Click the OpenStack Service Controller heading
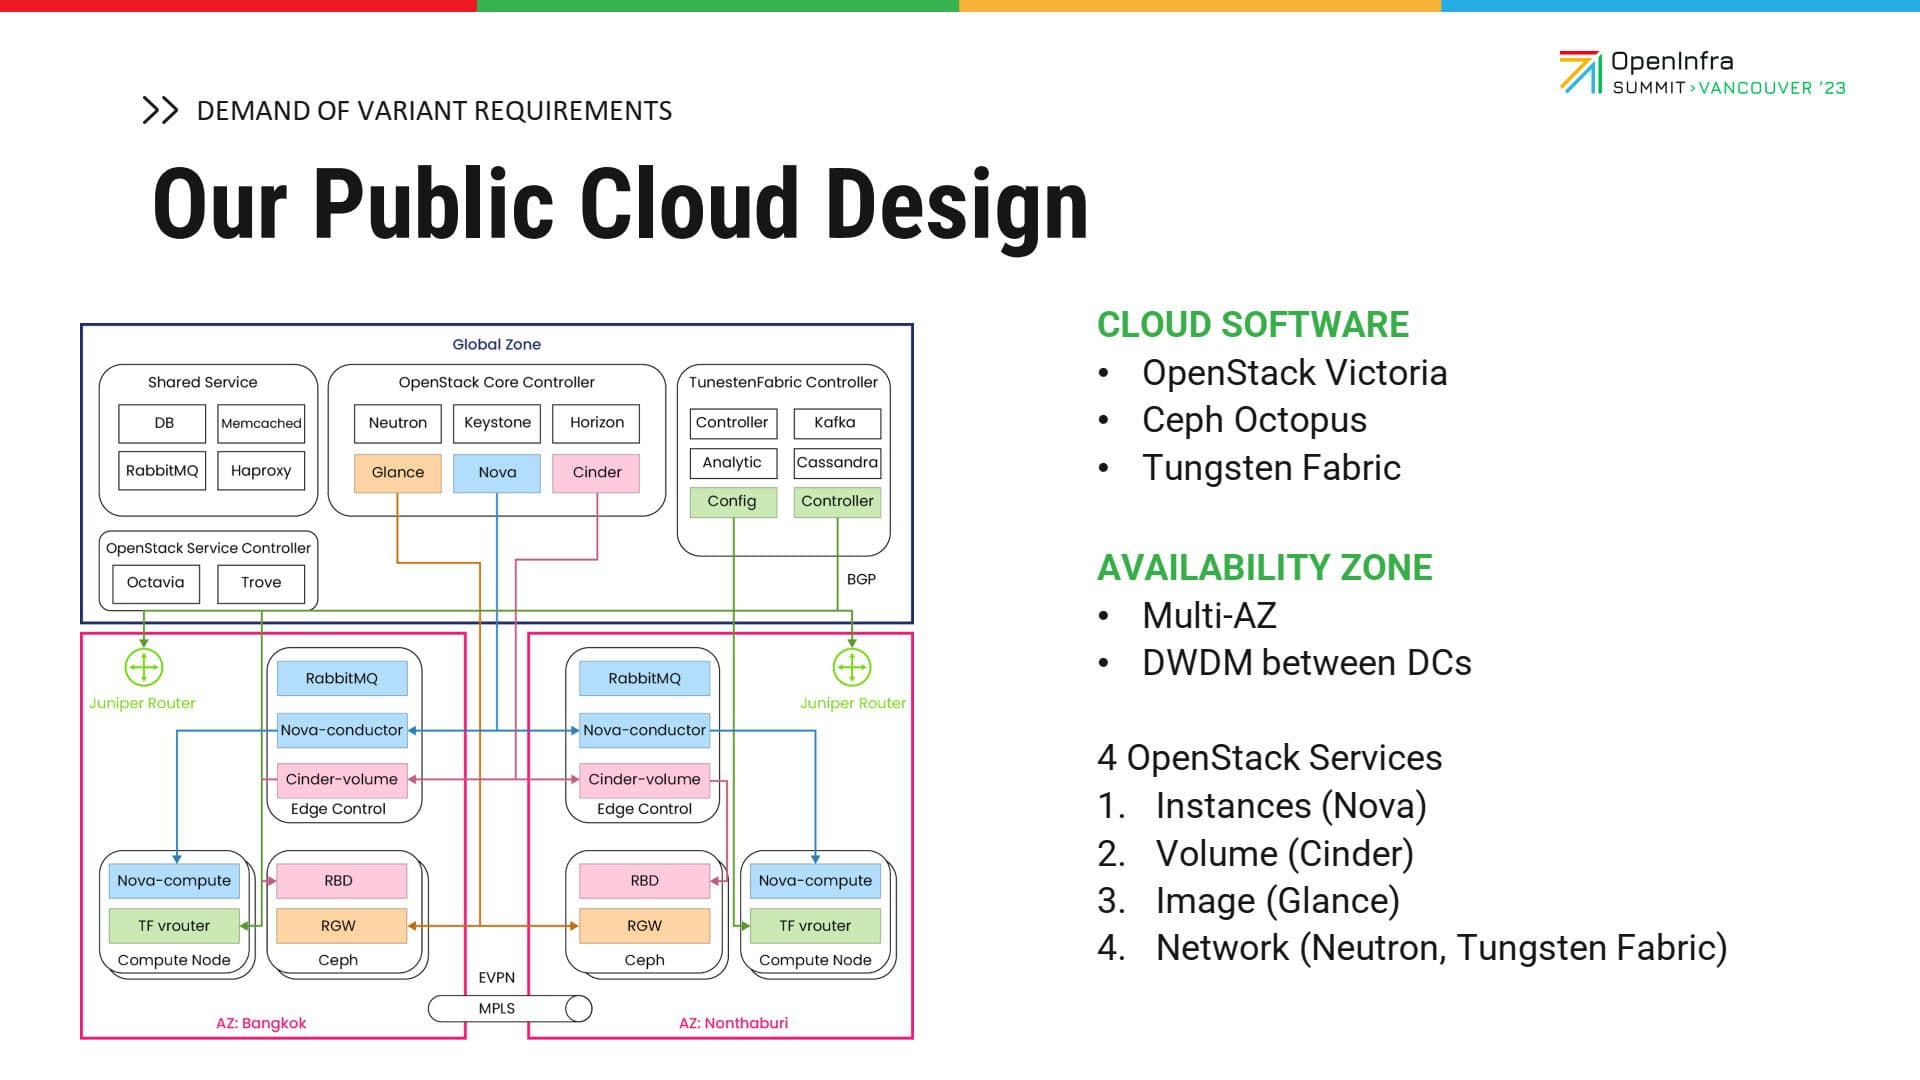Screen dimensions: 1920x1080 [208, 548]
